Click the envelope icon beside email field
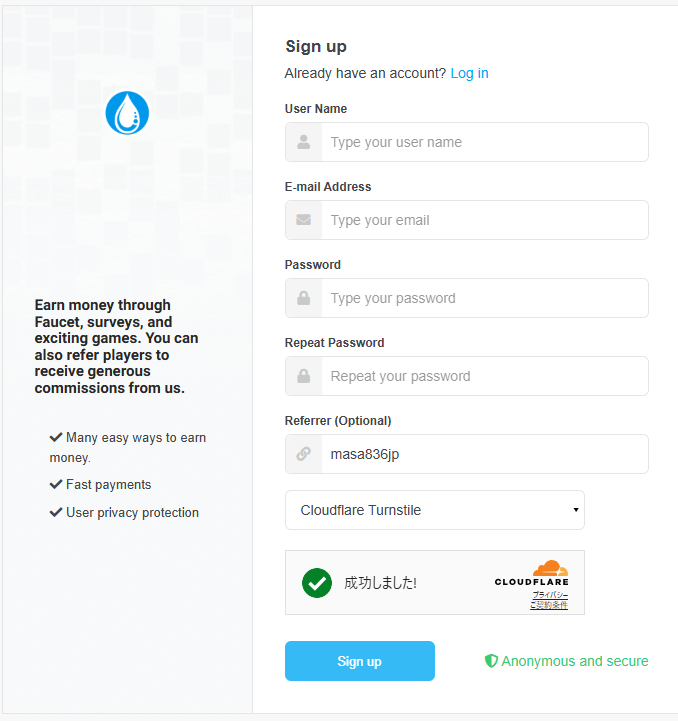The image size is (678, 721). (x=303, y=220)
